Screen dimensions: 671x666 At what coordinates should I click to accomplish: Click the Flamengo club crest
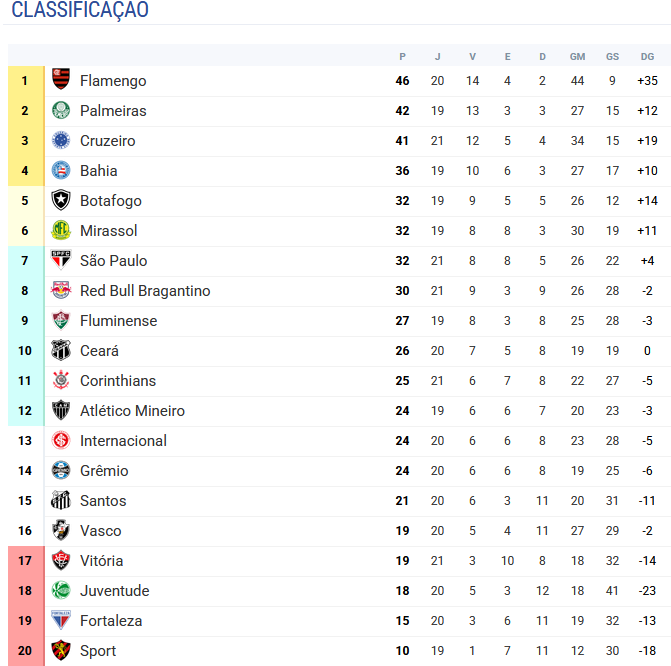(61, 79)
